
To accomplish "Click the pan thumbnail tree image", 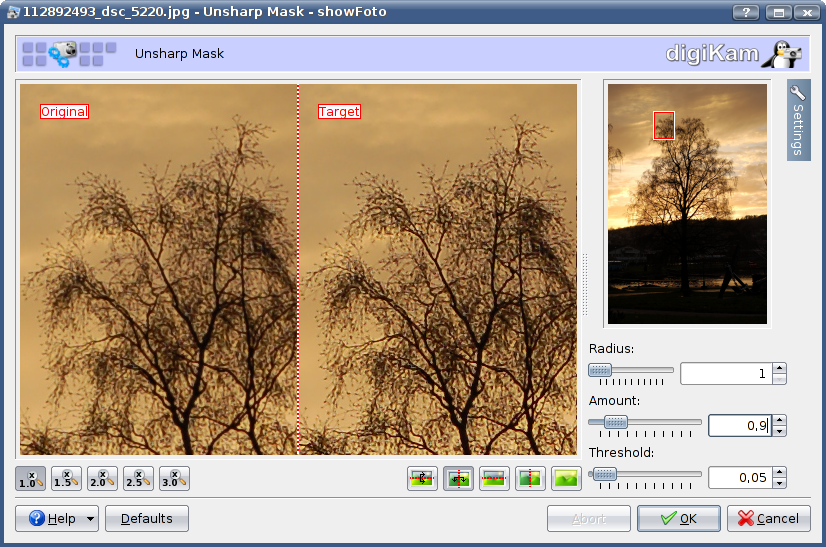I will pos(687,204).
